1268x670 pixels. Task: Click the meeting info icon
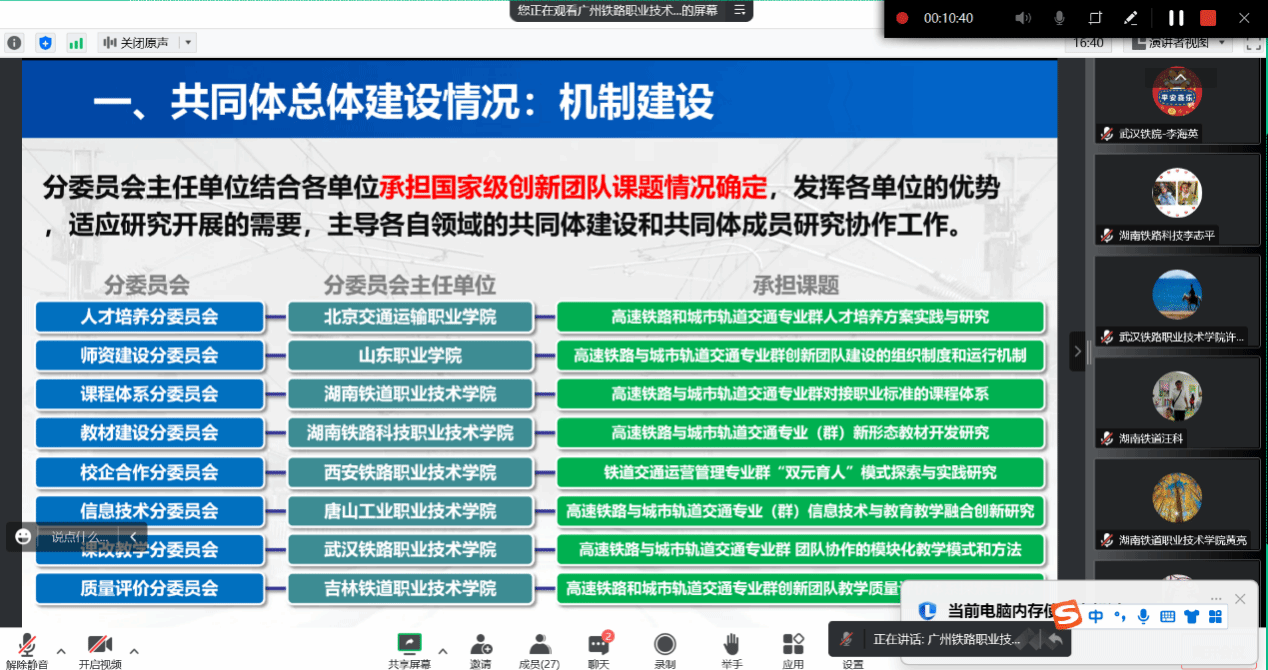pos(14,43)
